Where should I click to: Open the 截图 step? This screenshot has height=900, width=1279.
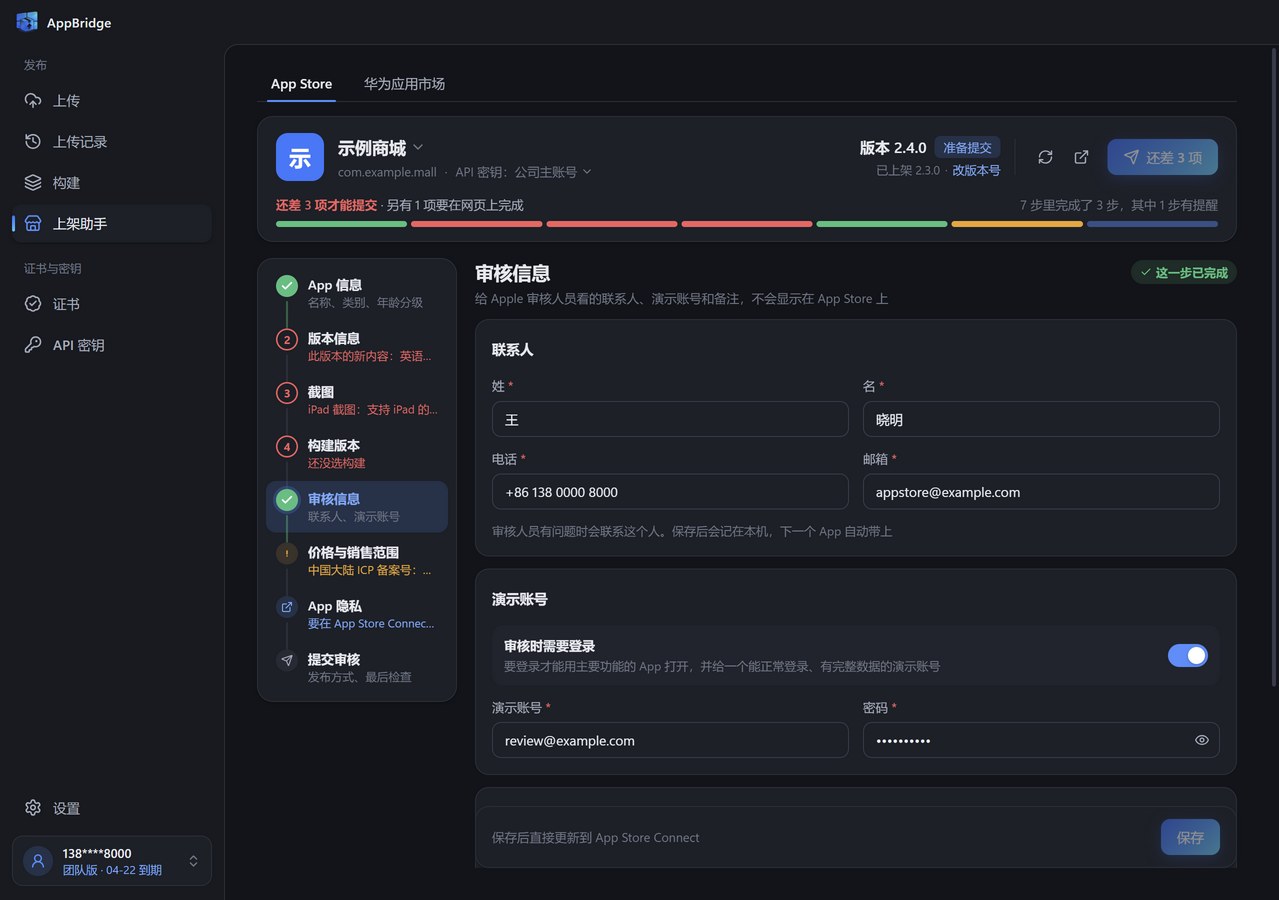(357, 400)
